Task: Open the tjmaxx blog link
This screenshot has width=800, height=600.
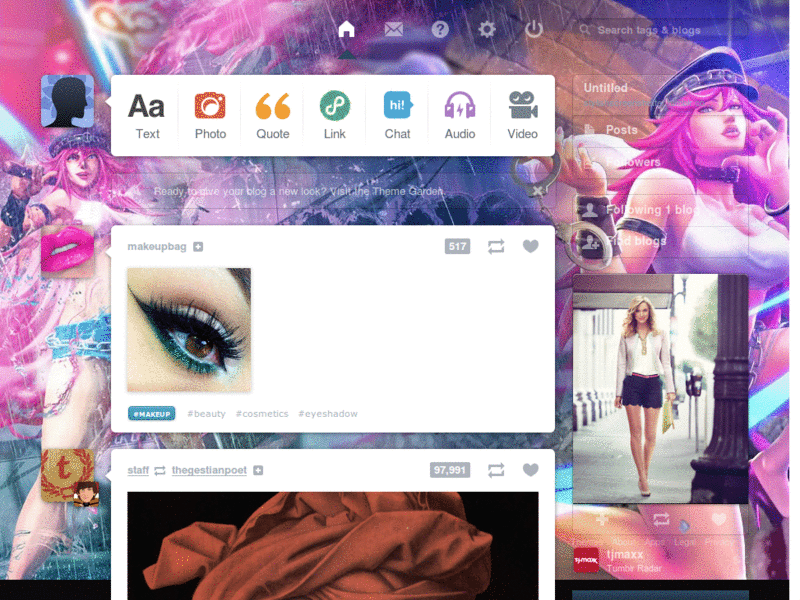Action: (x=625, y=554)
